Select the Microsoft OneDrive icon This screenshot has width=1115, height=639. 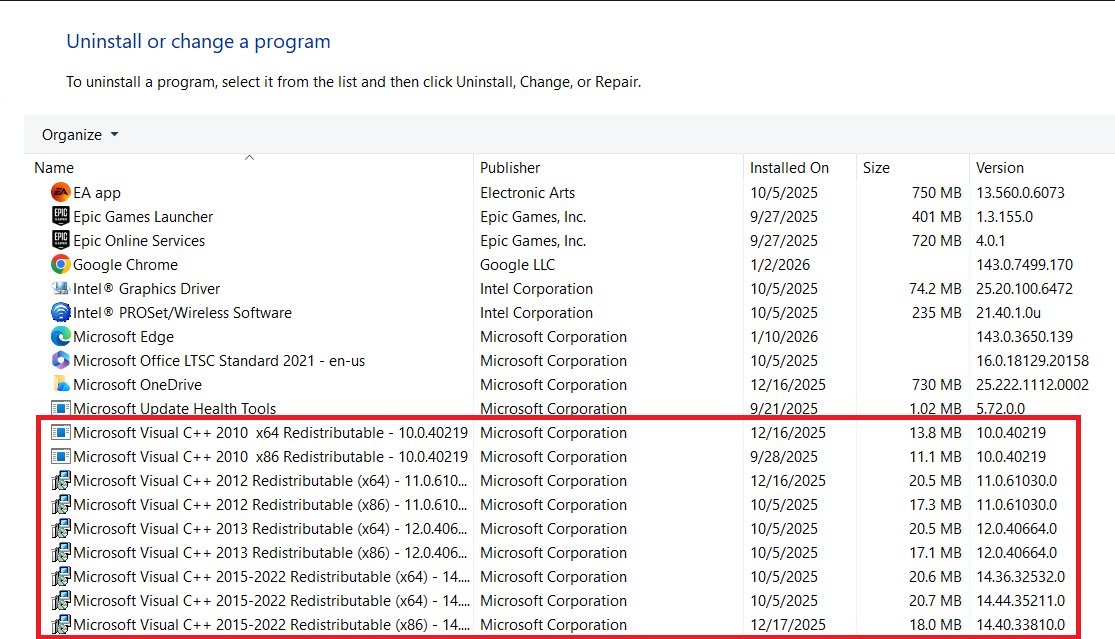tap(60, 385)
